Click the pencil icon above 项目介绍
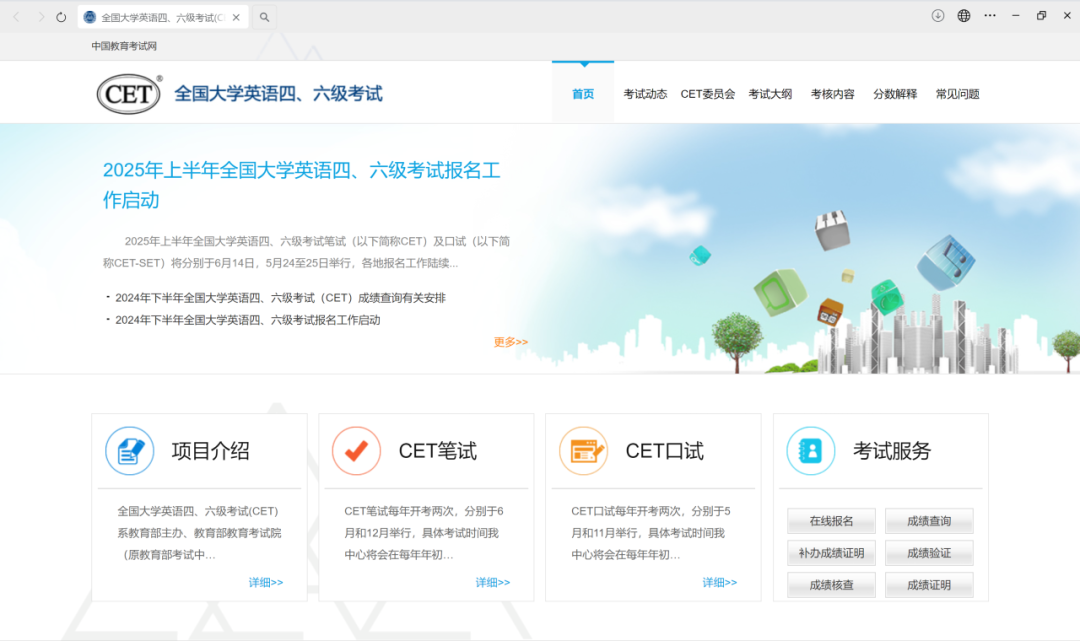 tap(129, 450)
